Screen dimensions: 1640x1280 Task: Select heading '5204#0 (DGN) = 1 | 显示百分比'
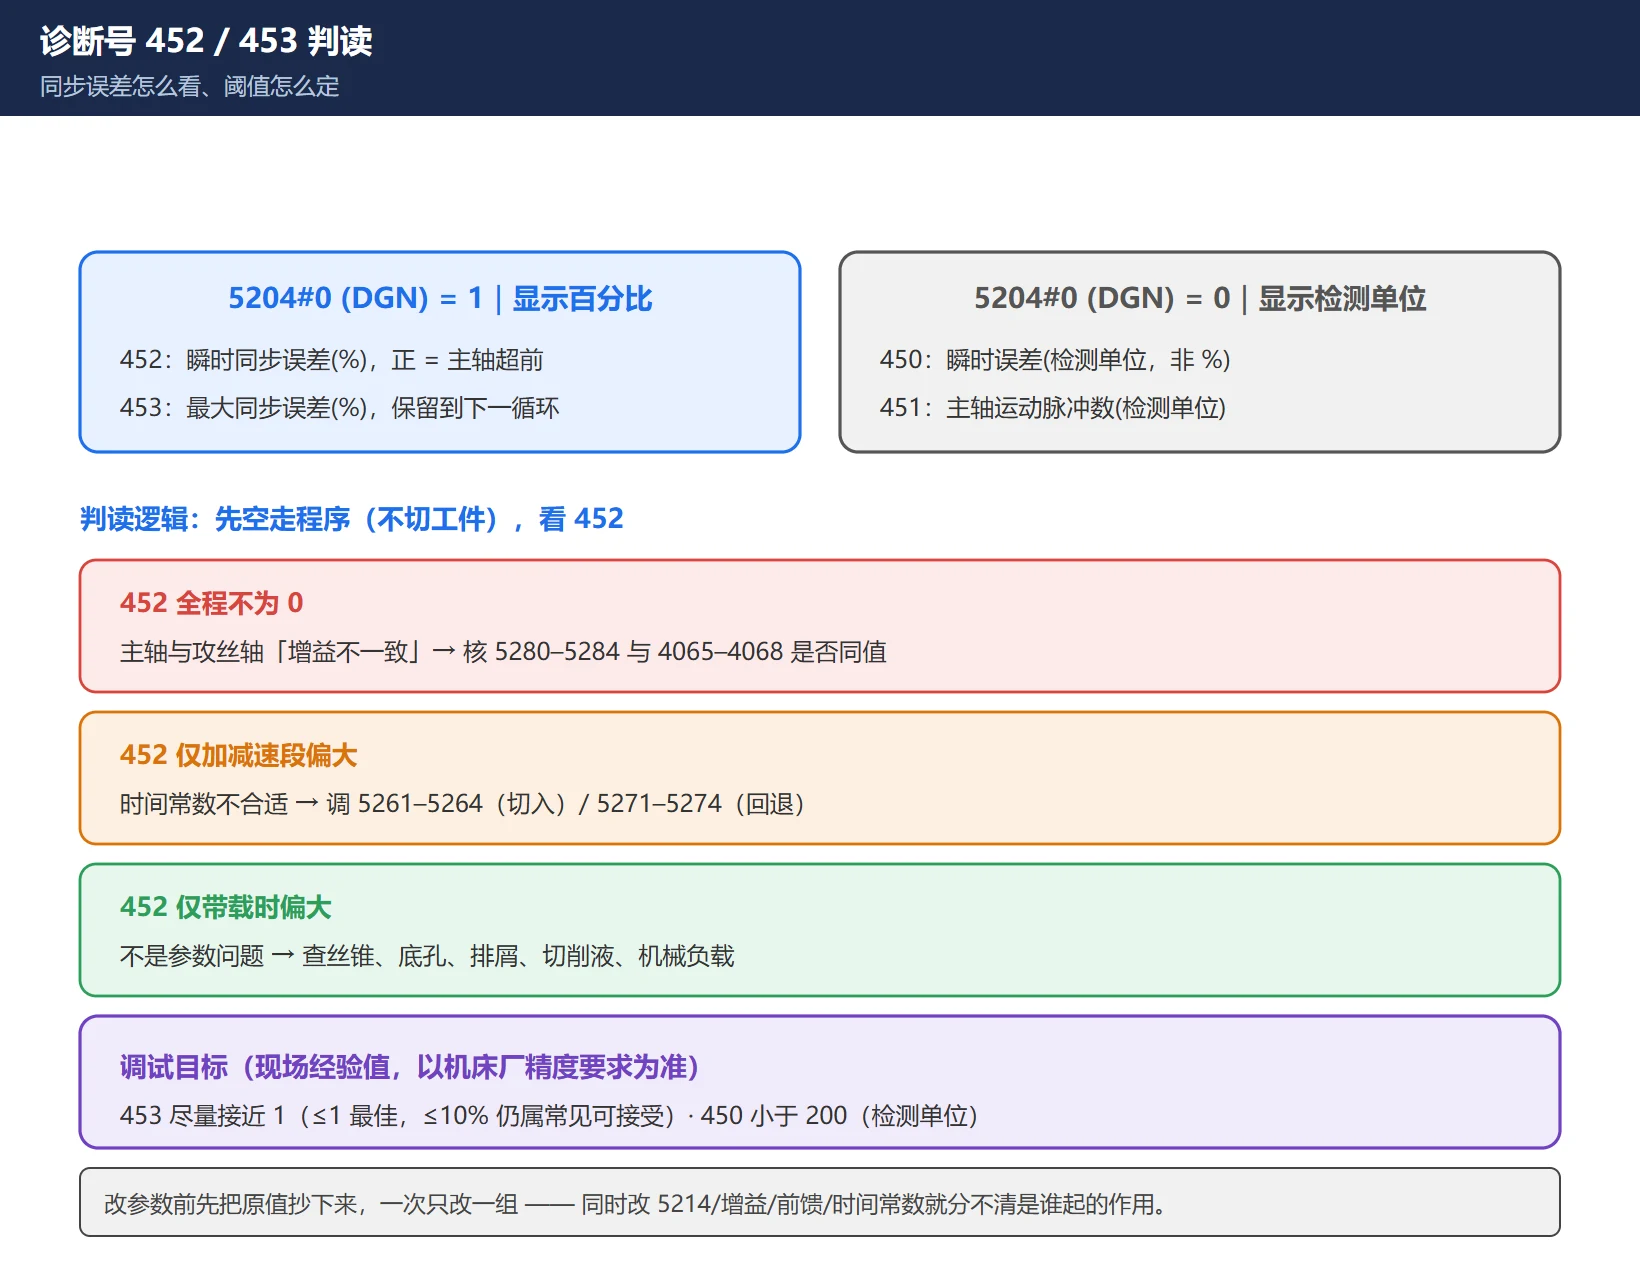[440, 298]
